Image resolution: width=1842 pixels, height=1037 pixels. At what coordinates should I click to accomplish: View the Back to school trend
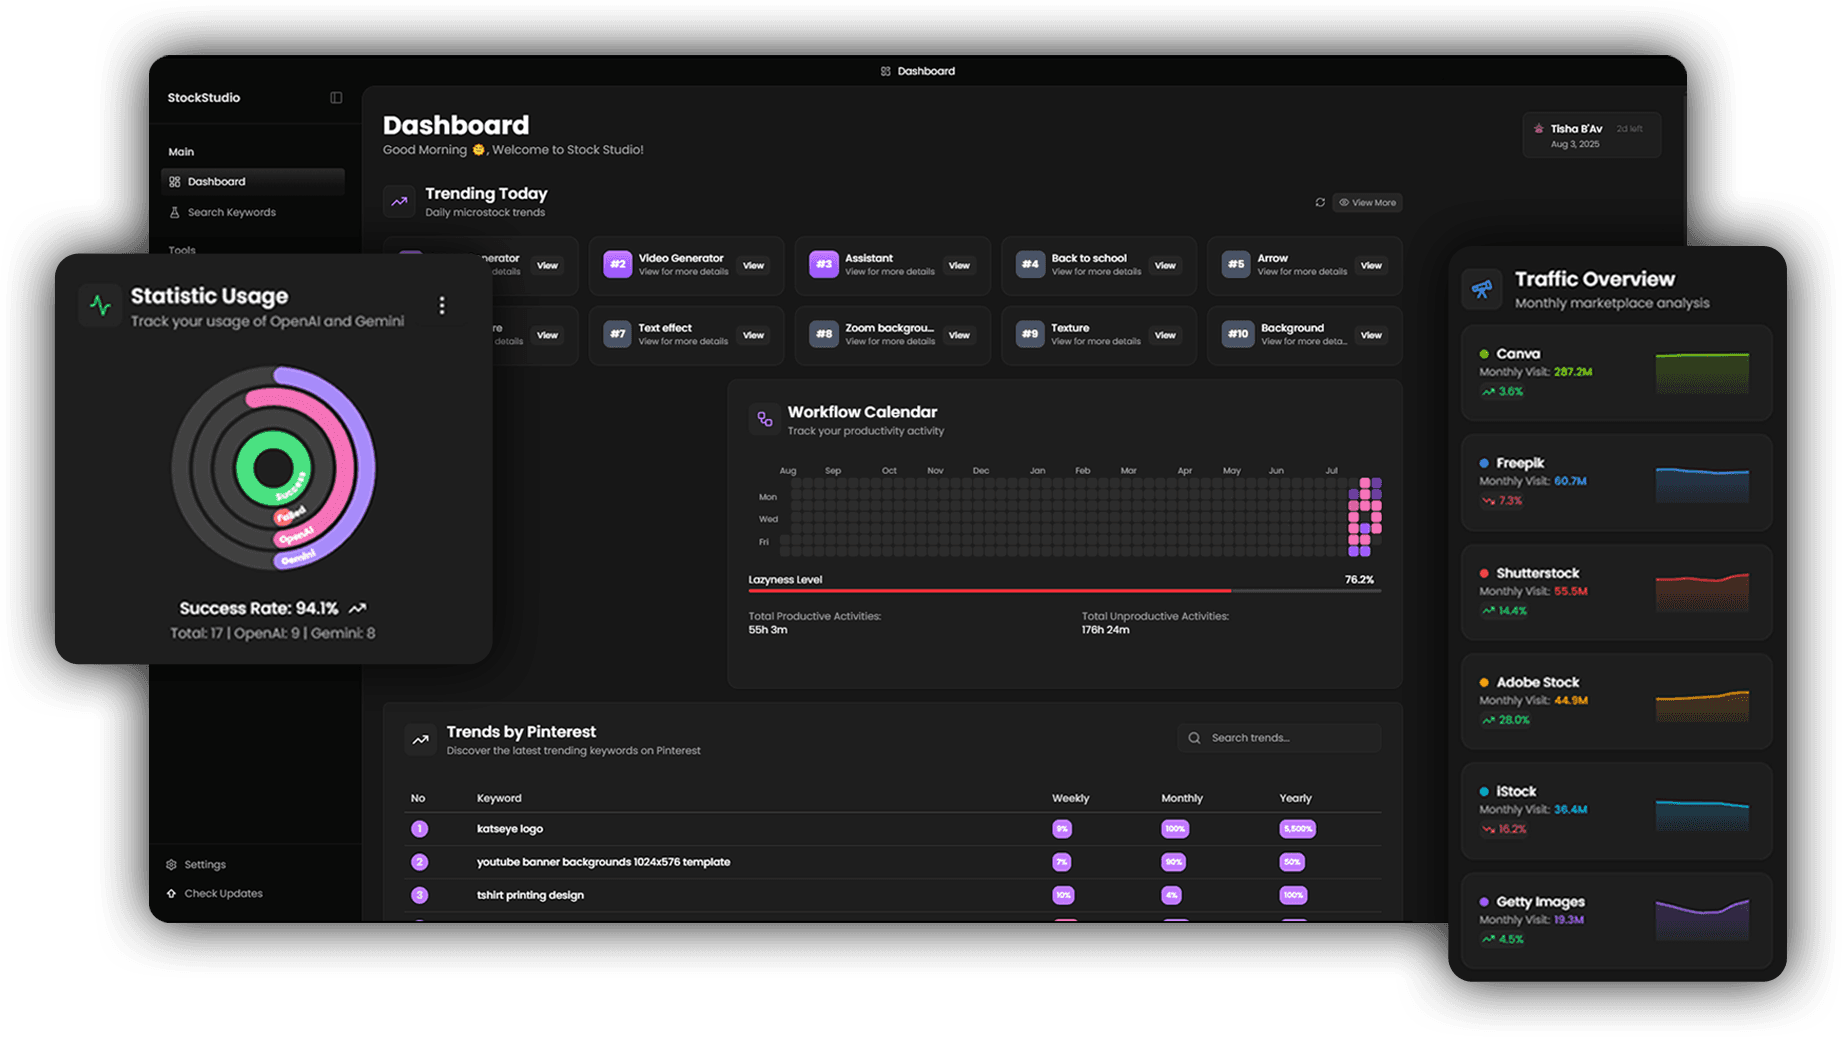(x=1165, y=266)
